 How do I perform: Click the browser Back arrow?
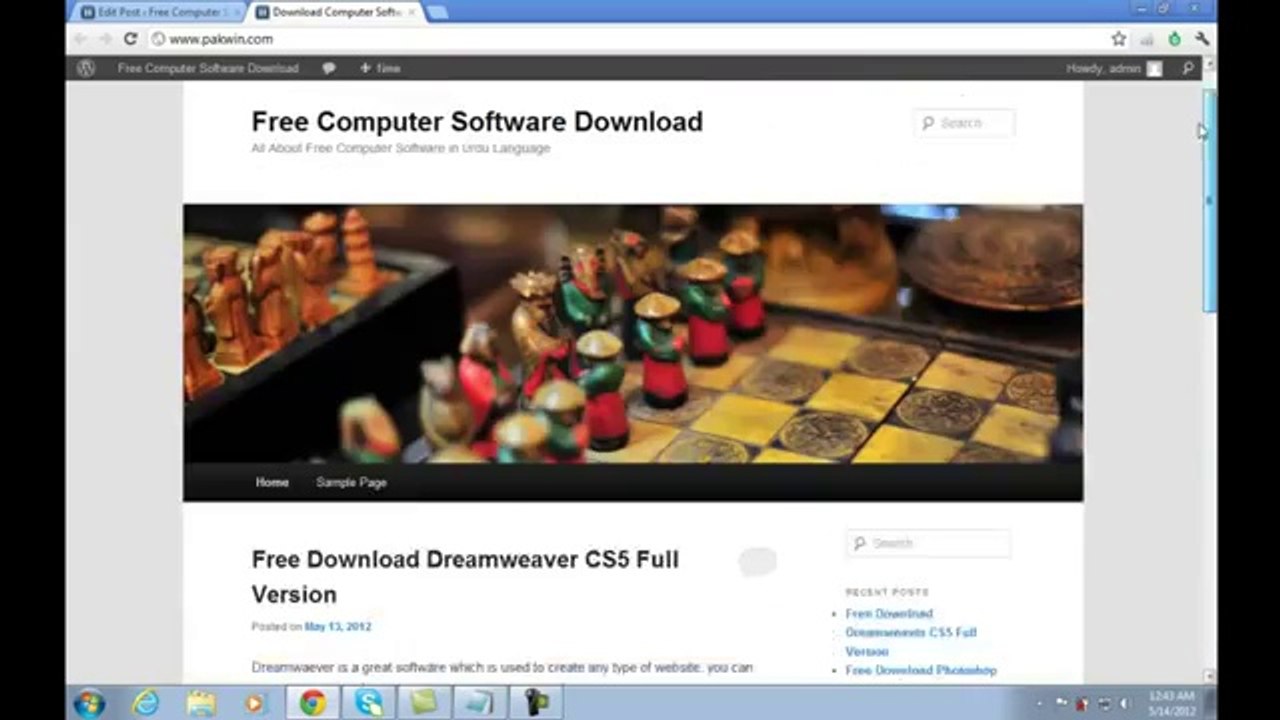pyautogui.click(x=81, y=39)
